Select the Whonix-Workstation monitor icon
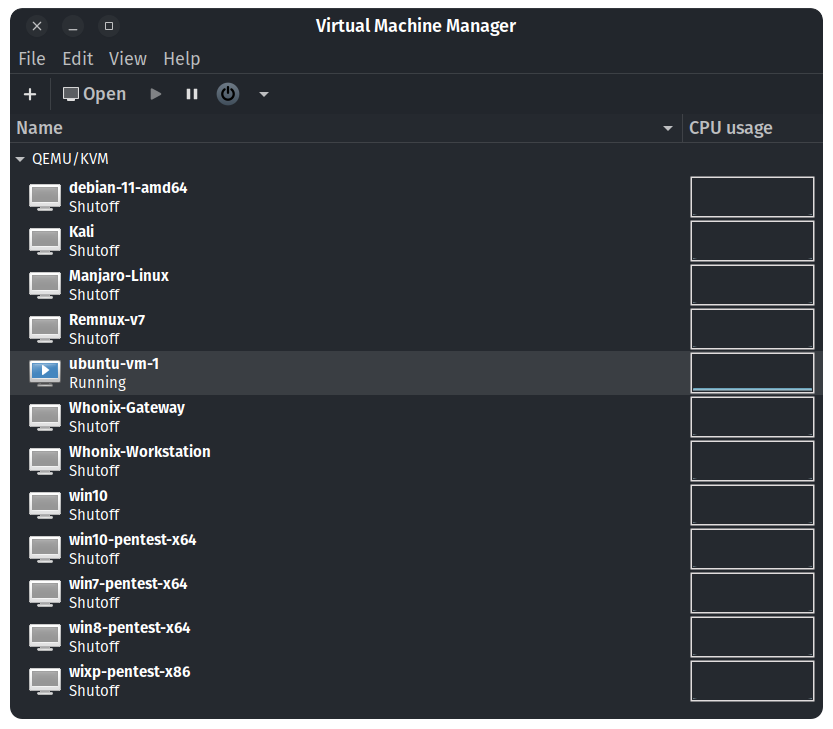Image resolution: width=833 pixels, height=729 pixels. [45, 461]
